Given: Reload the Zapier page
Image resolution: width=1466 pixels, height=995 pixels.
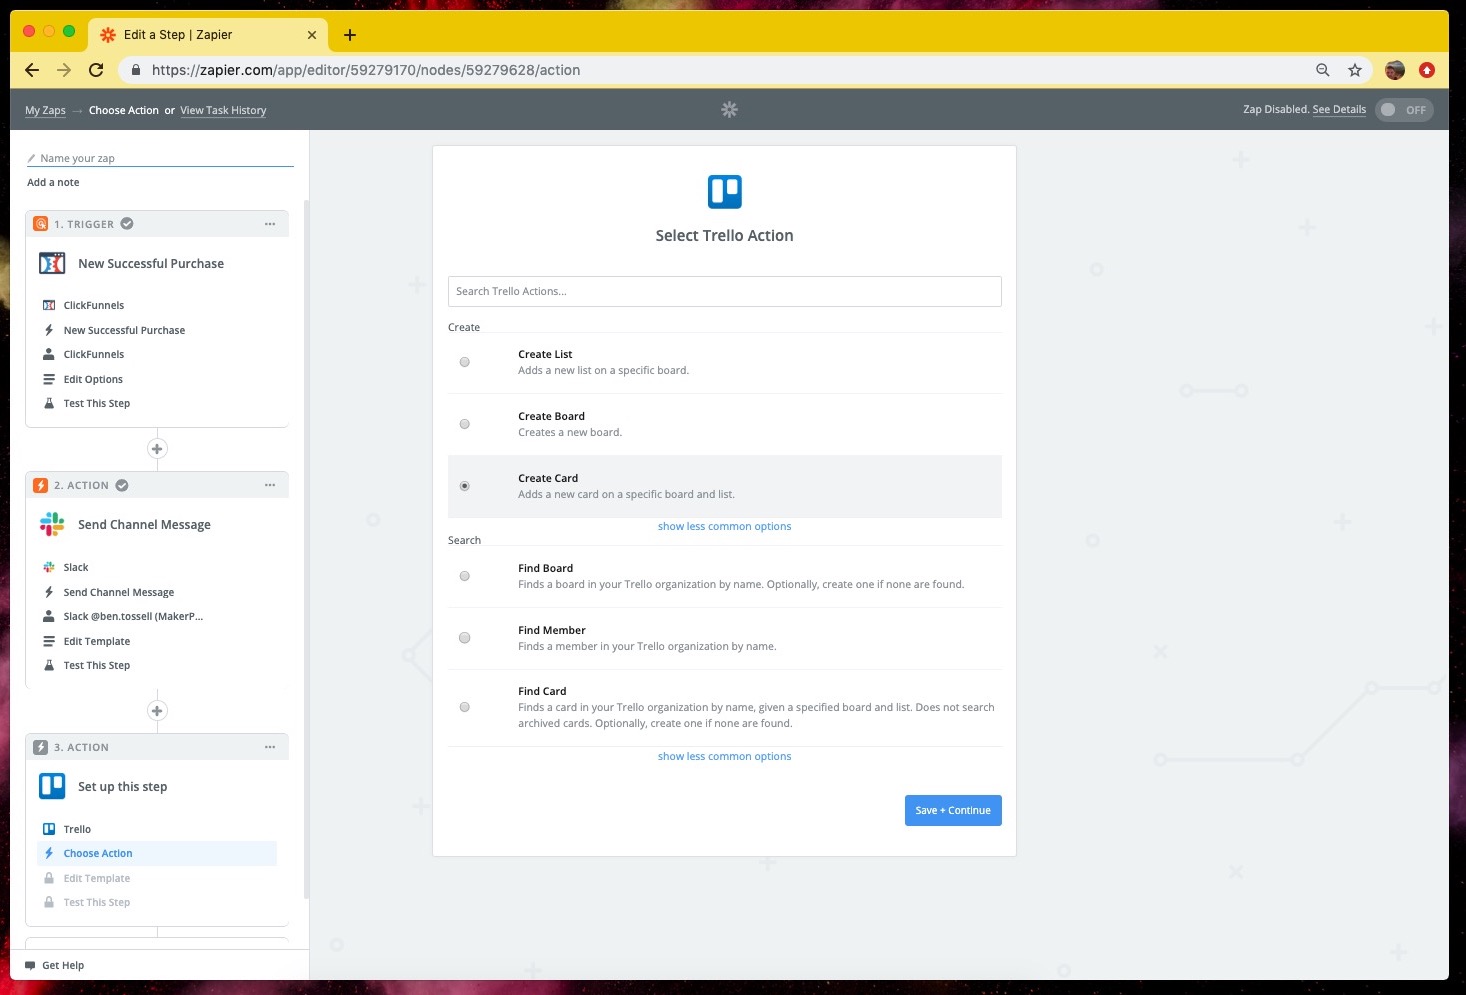Looking at the screenshot, I should 96,70.
